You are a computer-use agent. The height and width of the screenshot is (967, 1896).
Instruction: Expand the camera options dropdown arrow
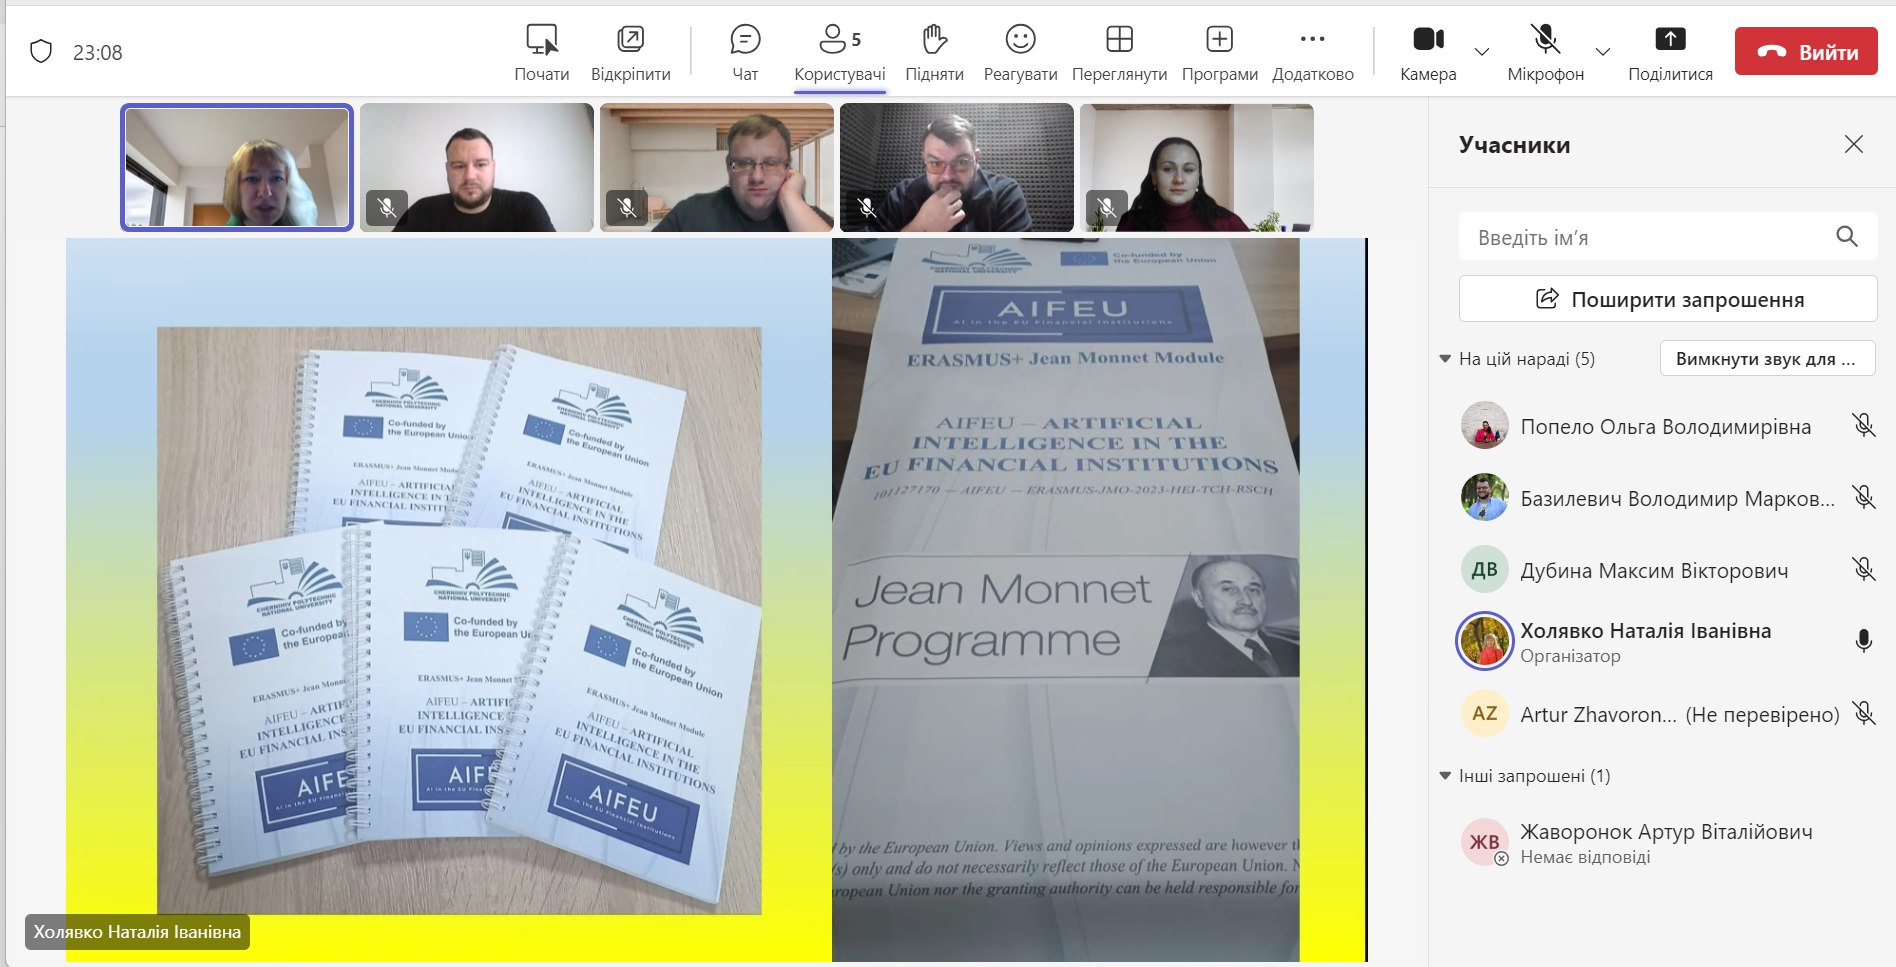tap(1482, 52)
